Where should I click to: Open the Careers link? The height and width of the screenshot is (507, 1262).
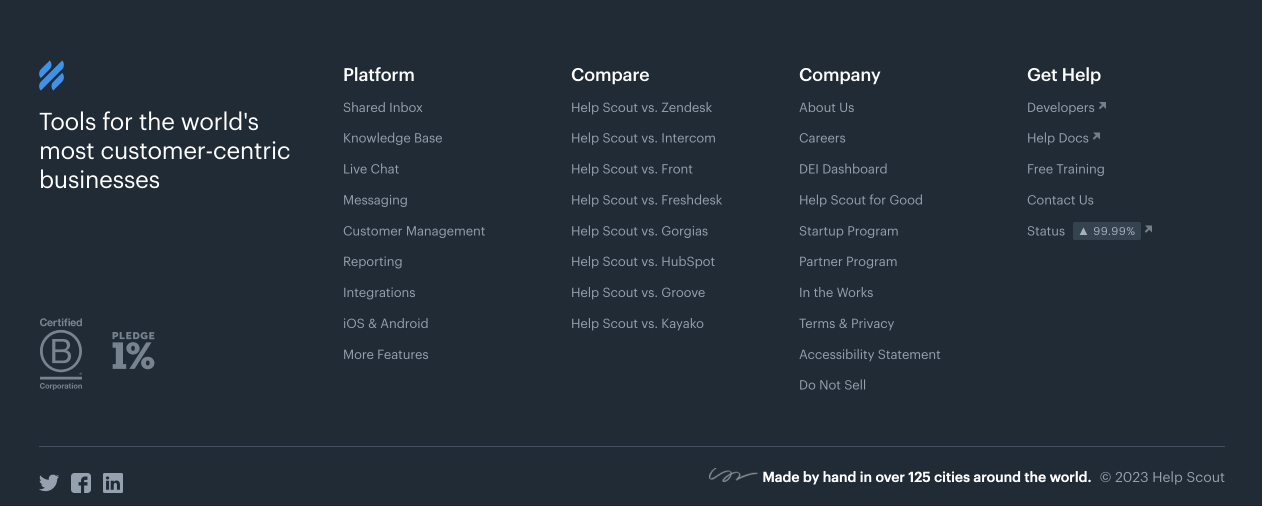point(822,138)
